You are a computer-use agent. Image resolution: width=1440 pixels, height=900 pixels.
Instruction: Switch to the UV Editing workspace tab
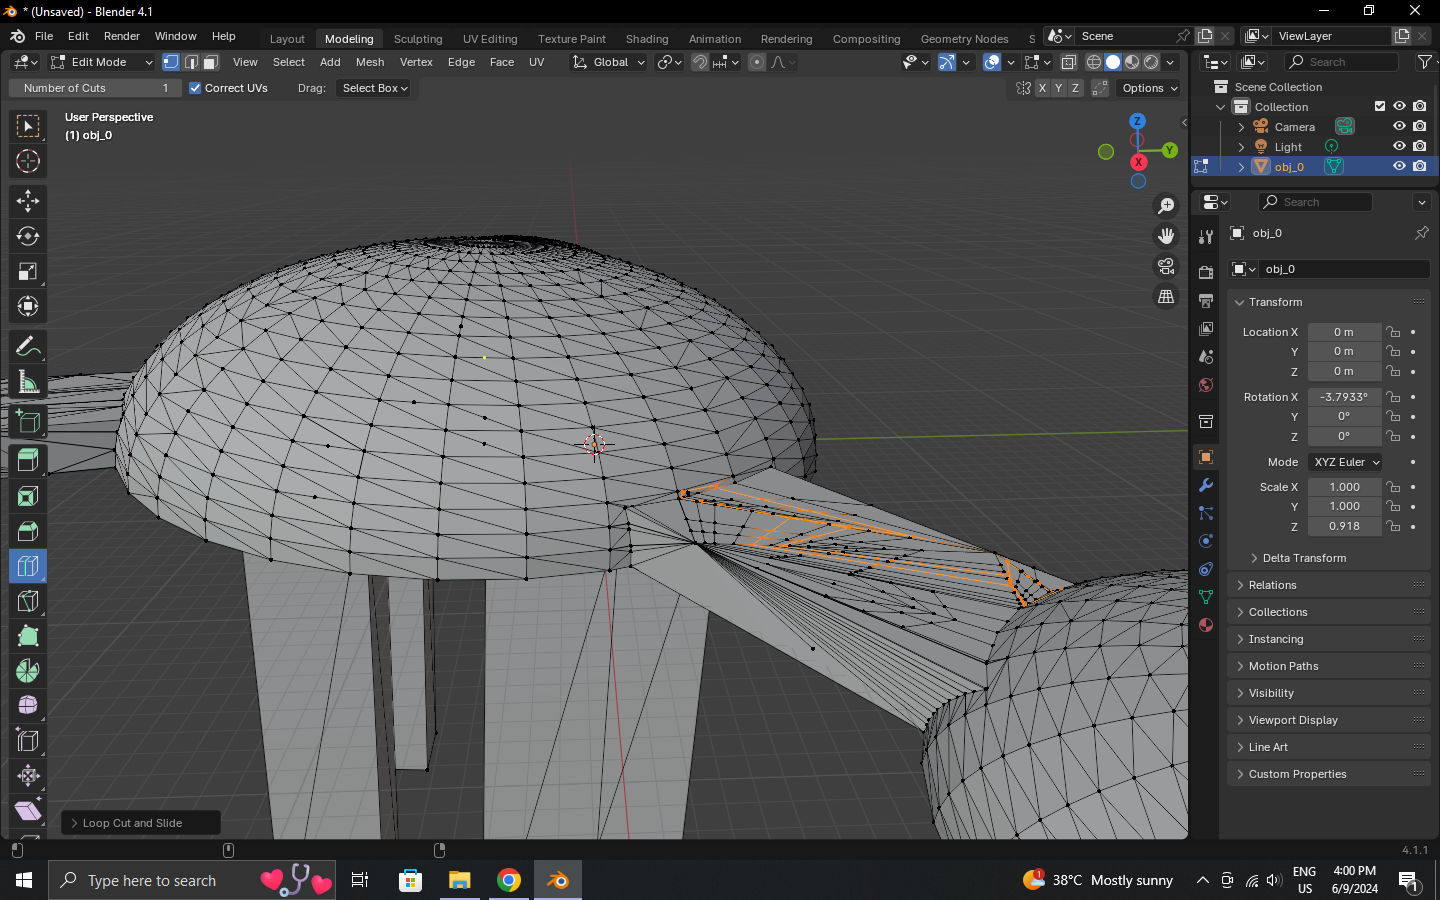click(x=490, y=39)
